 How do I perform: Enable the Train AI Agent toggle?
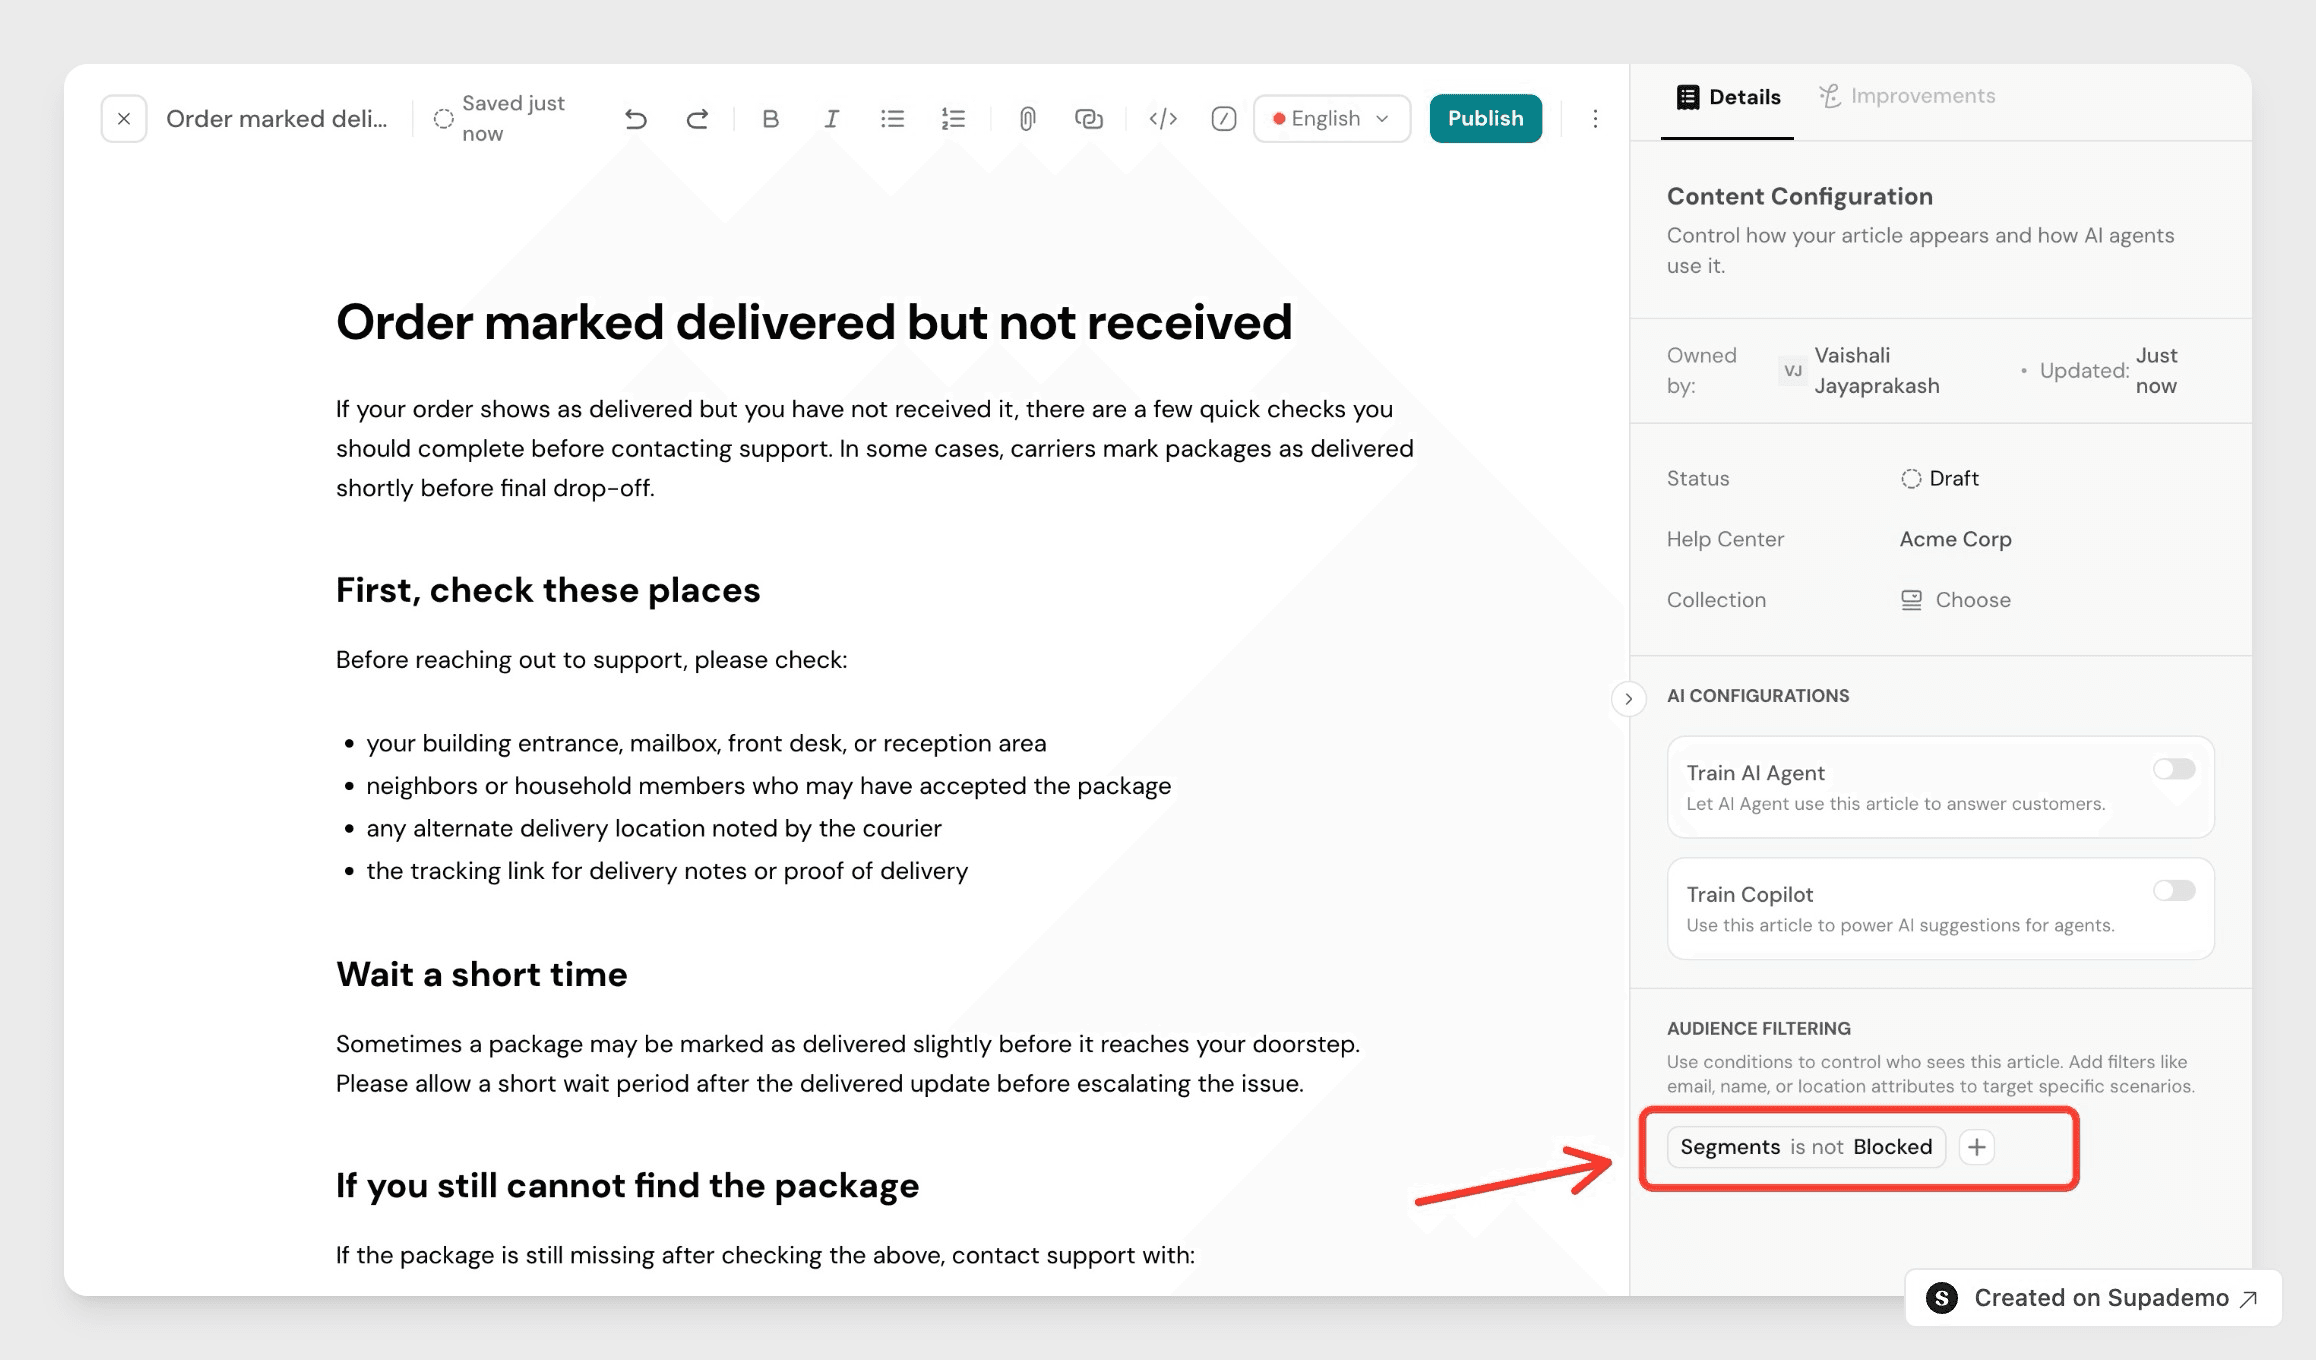[2174, 769]
